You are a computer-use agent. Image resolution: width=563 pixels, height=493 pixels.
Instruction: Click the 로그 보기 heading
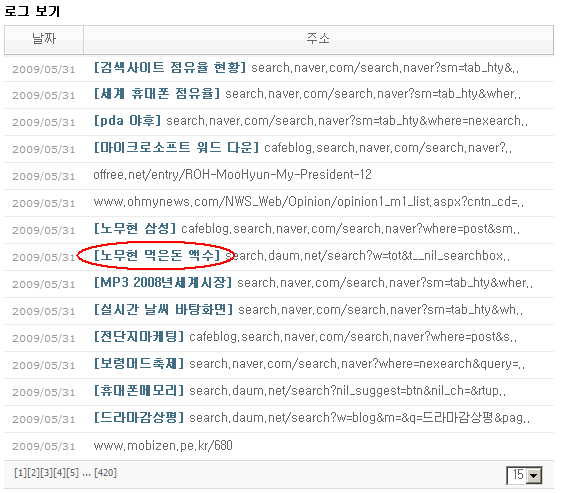click(x=32, y=11)
